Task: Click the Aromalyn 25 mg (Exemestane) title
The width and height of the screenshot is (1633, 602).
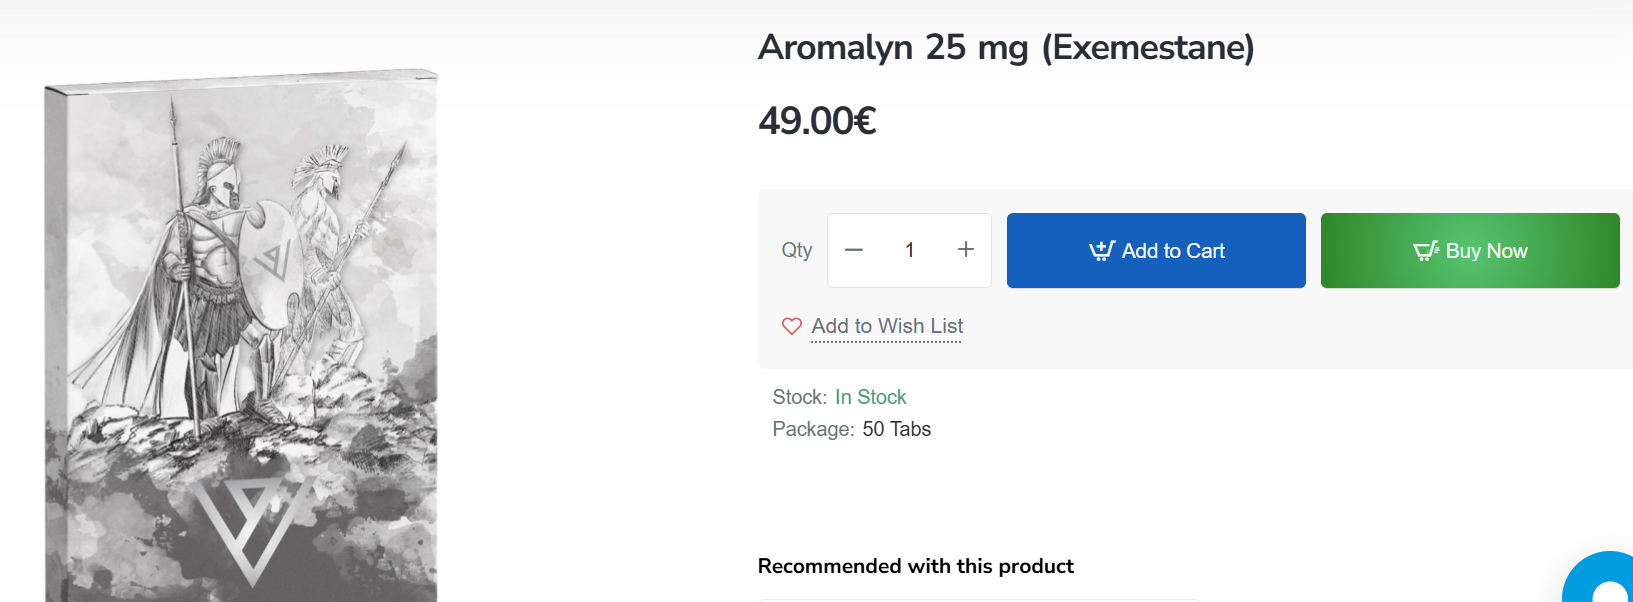Action: (x=1006, y=47)
